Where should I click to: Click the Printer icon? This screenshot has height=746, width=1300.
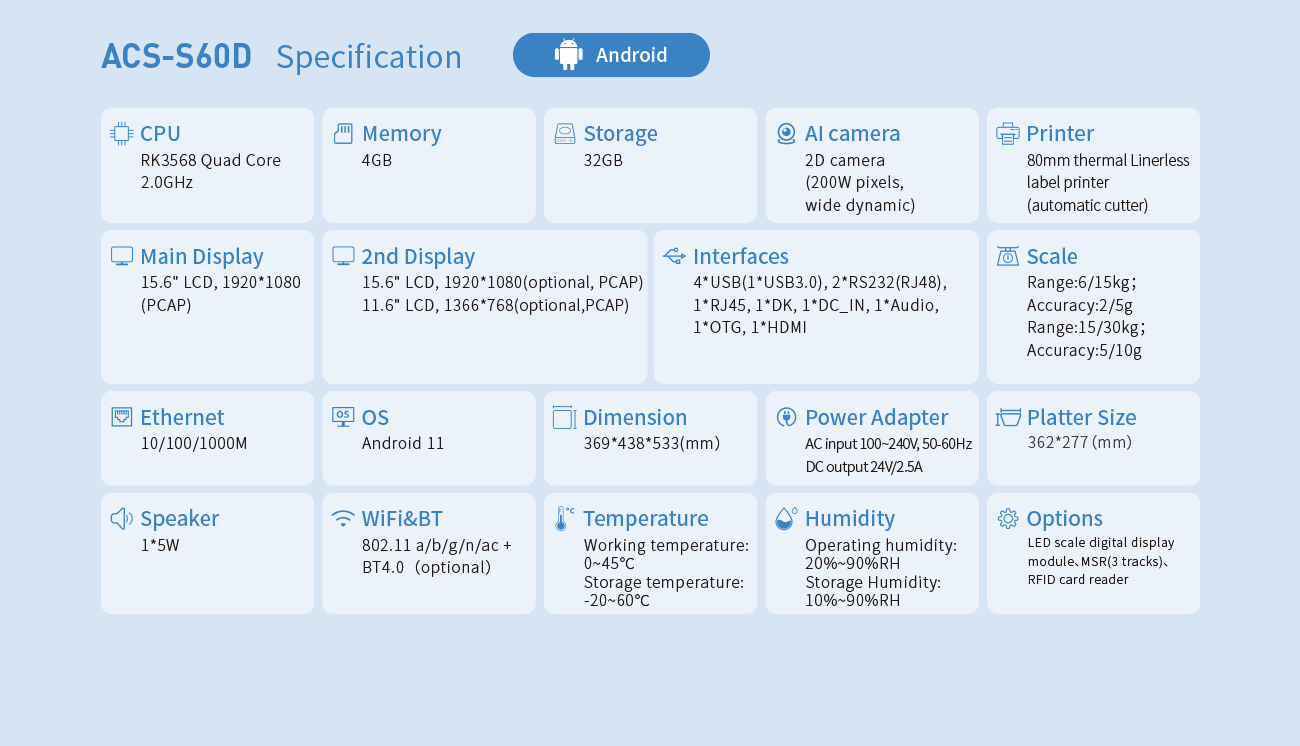tap(1008, 134)
